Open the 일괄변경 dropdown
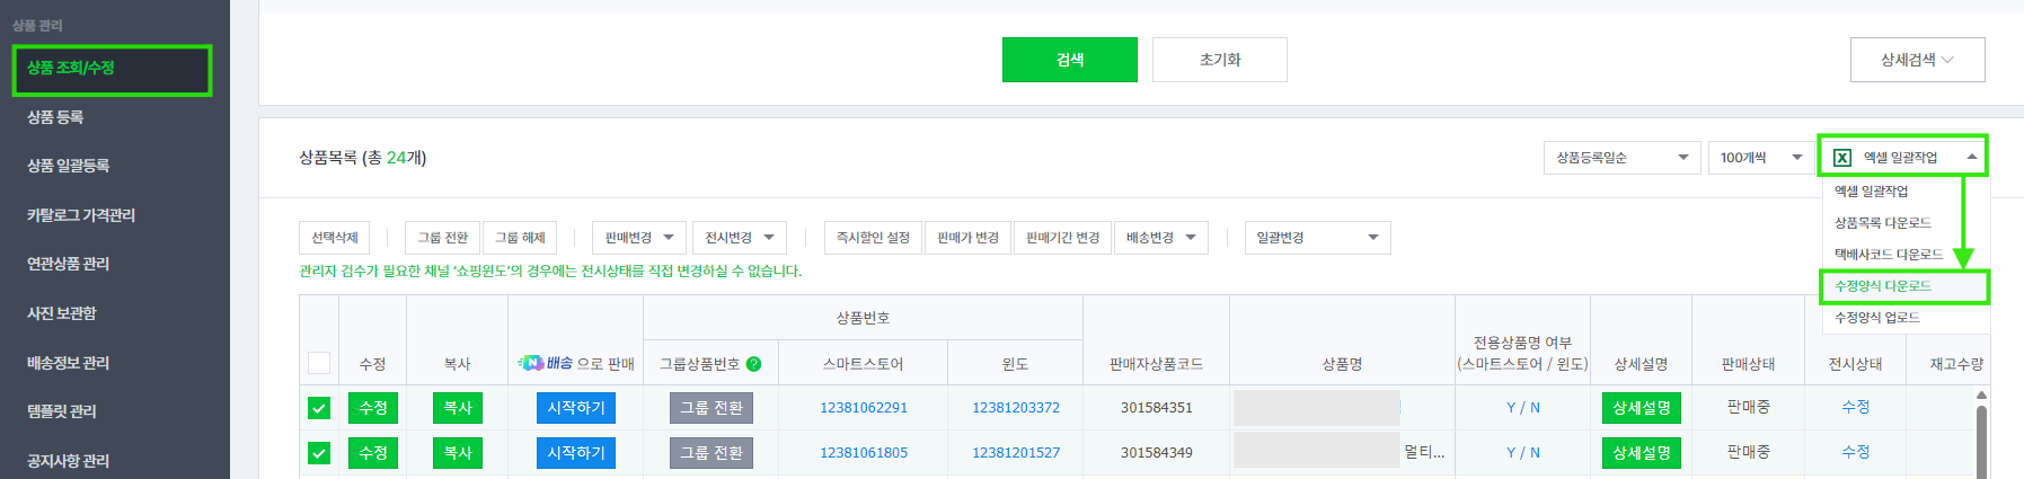Viewport: 2024px width, 479px height. tap(1317, 238)
